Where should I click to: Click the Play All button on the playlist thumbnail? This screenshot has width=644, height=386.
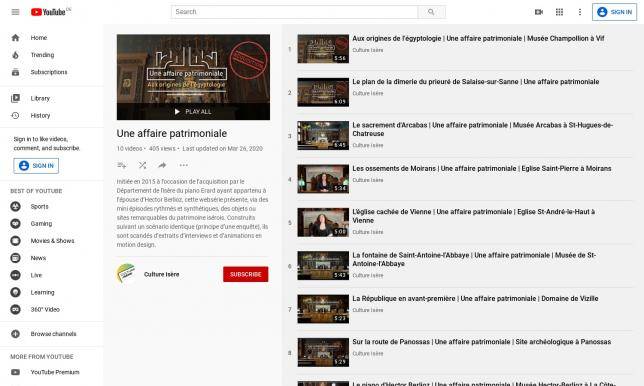coord(193,111)
